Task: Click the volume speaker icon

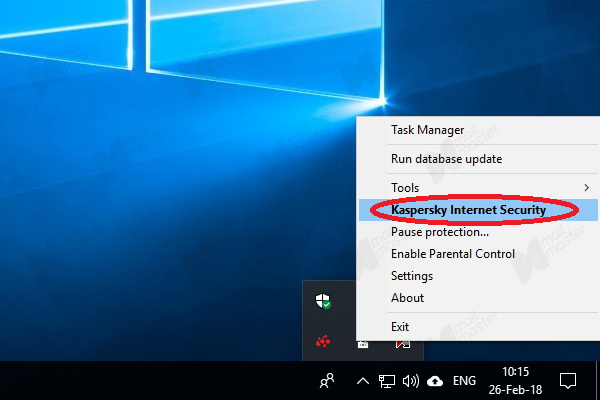Action: 411,381
